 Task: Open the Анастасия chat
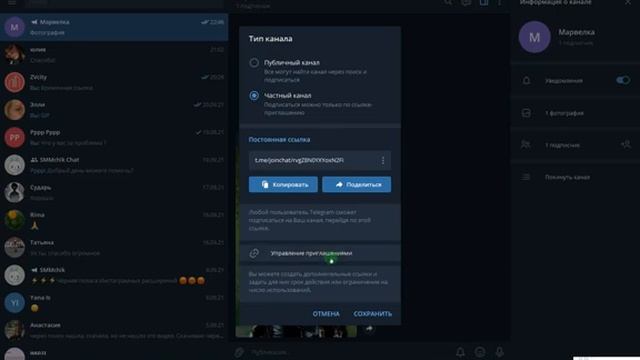pos(114,331)
